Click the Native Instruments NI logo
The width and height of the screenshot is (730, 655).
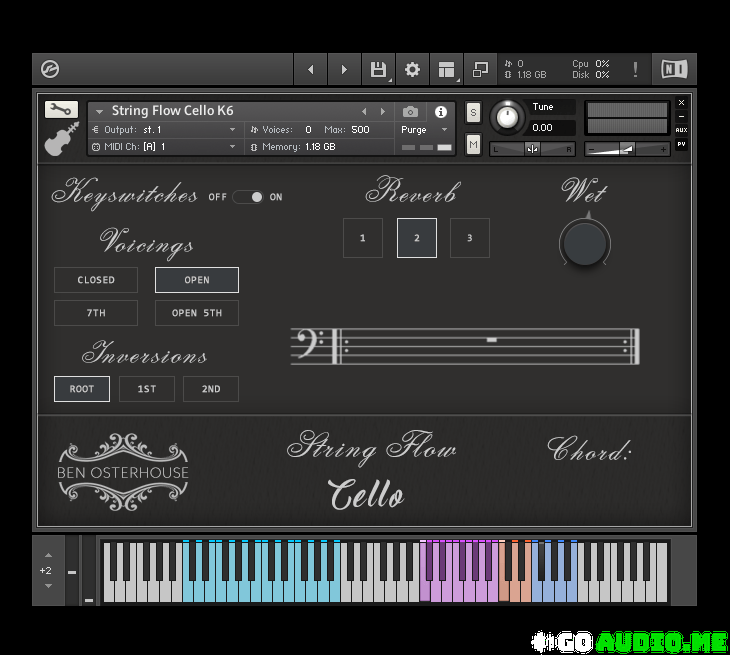(x=674, y=69)
